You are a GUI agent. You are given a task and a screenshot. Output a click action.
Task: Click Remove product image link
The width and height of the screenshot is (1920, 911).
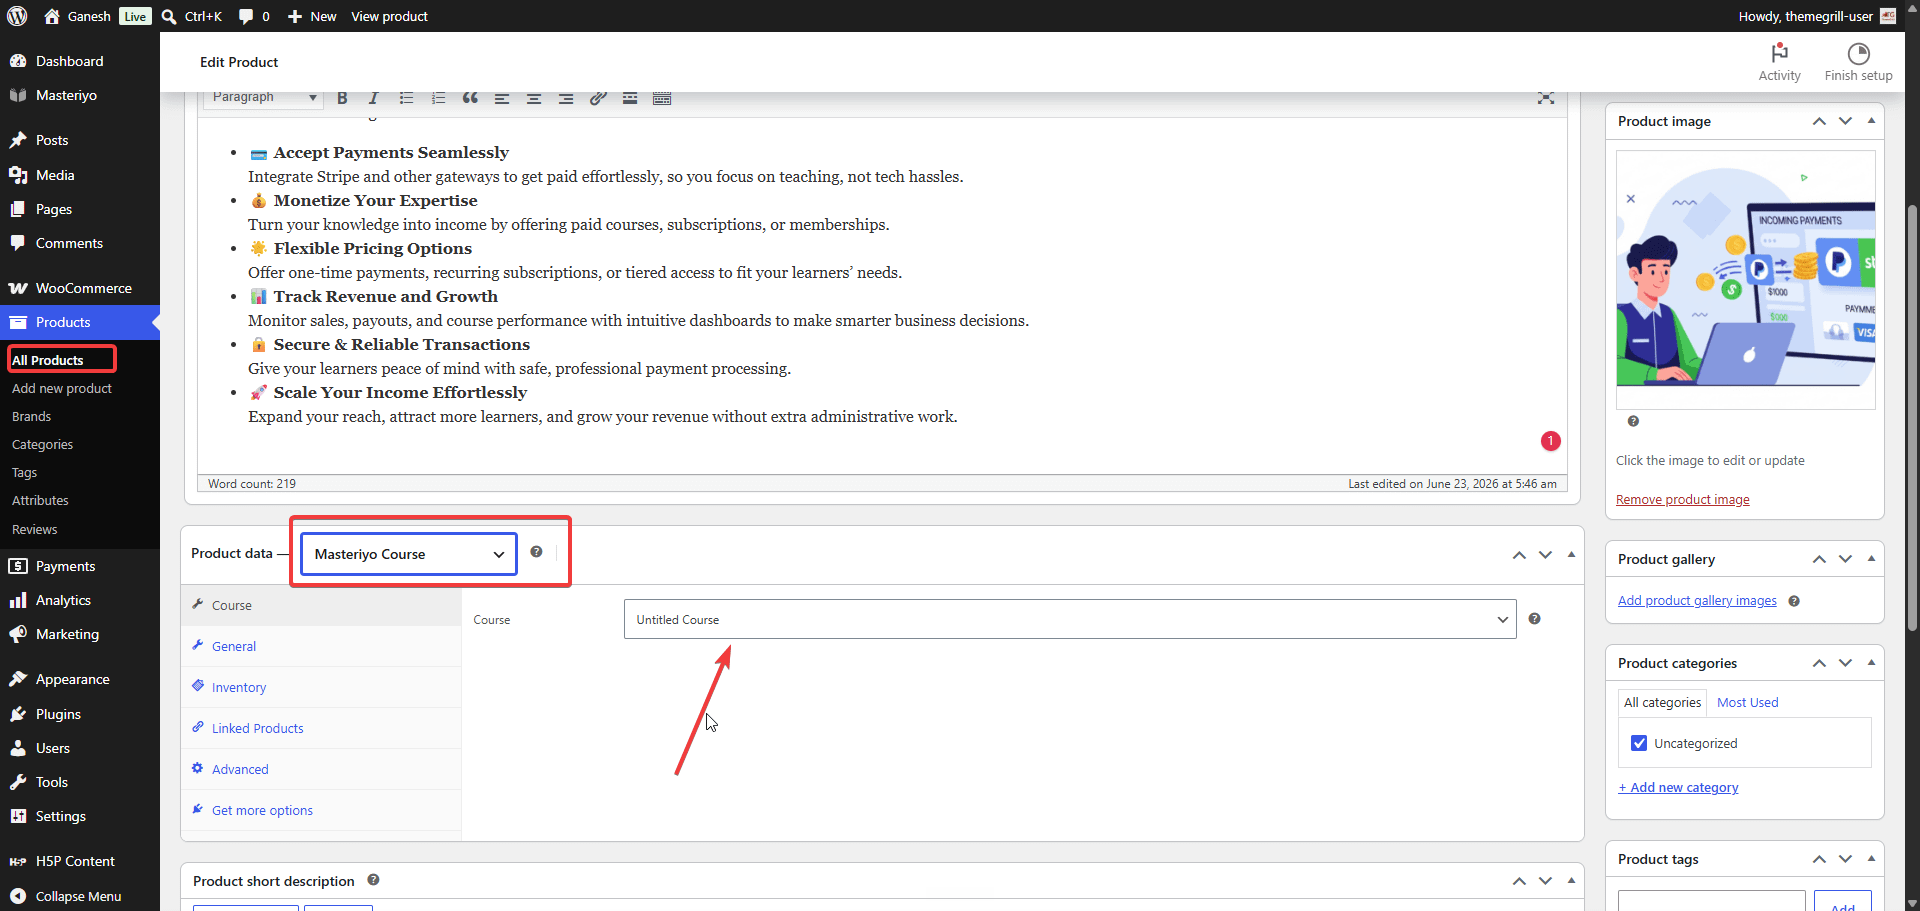(1682, 499)
